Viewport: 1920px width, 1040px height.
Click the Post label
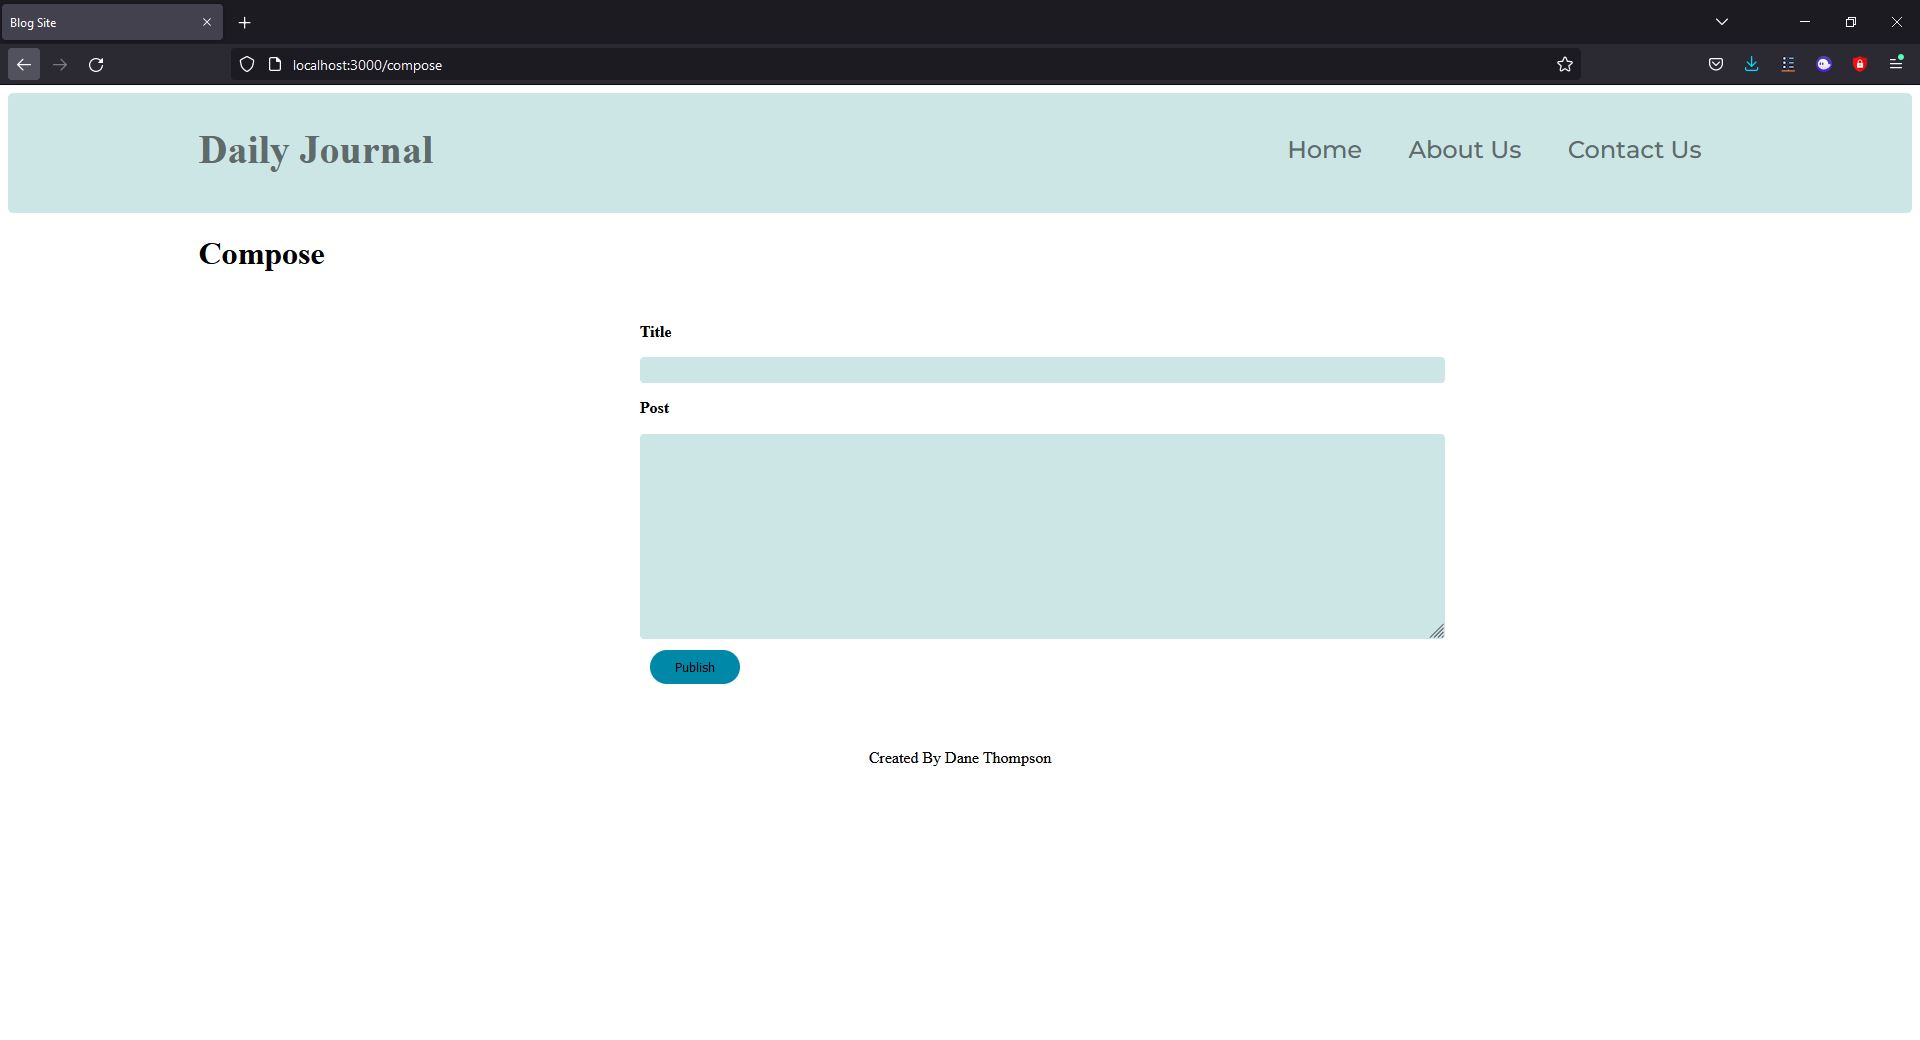point(654,408)
